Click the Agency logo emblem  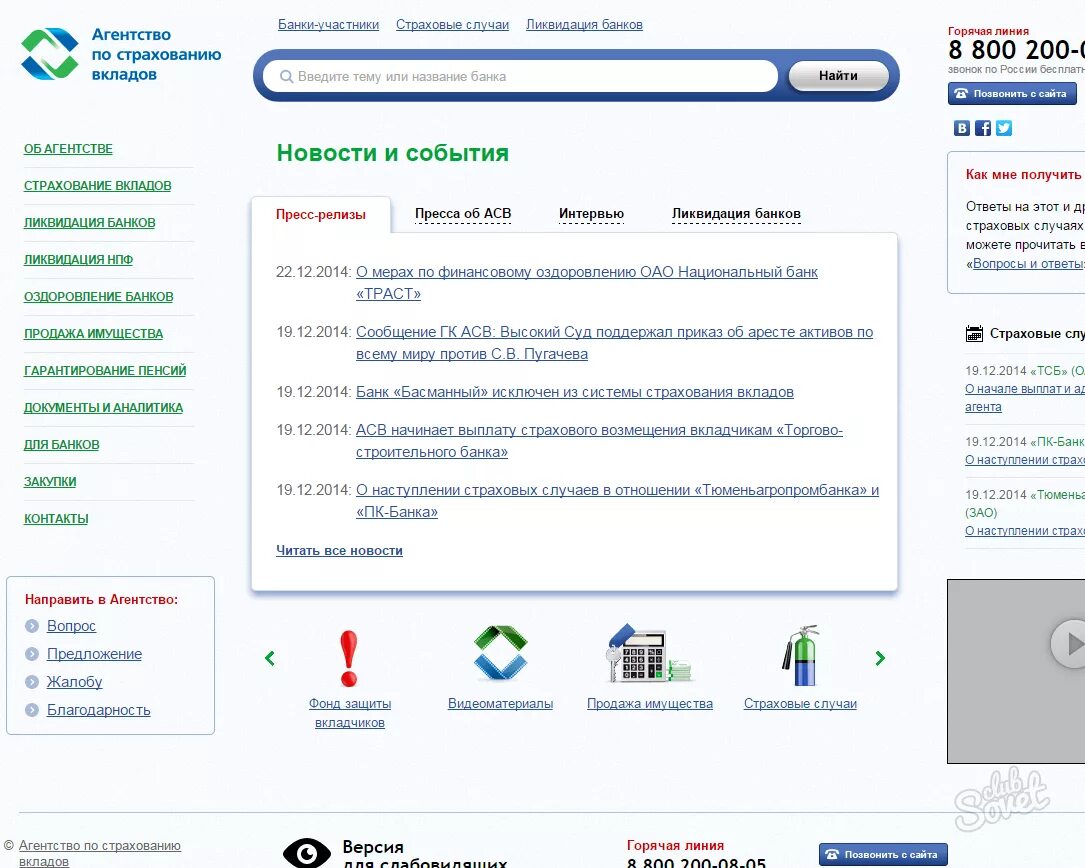coord(50,53)
